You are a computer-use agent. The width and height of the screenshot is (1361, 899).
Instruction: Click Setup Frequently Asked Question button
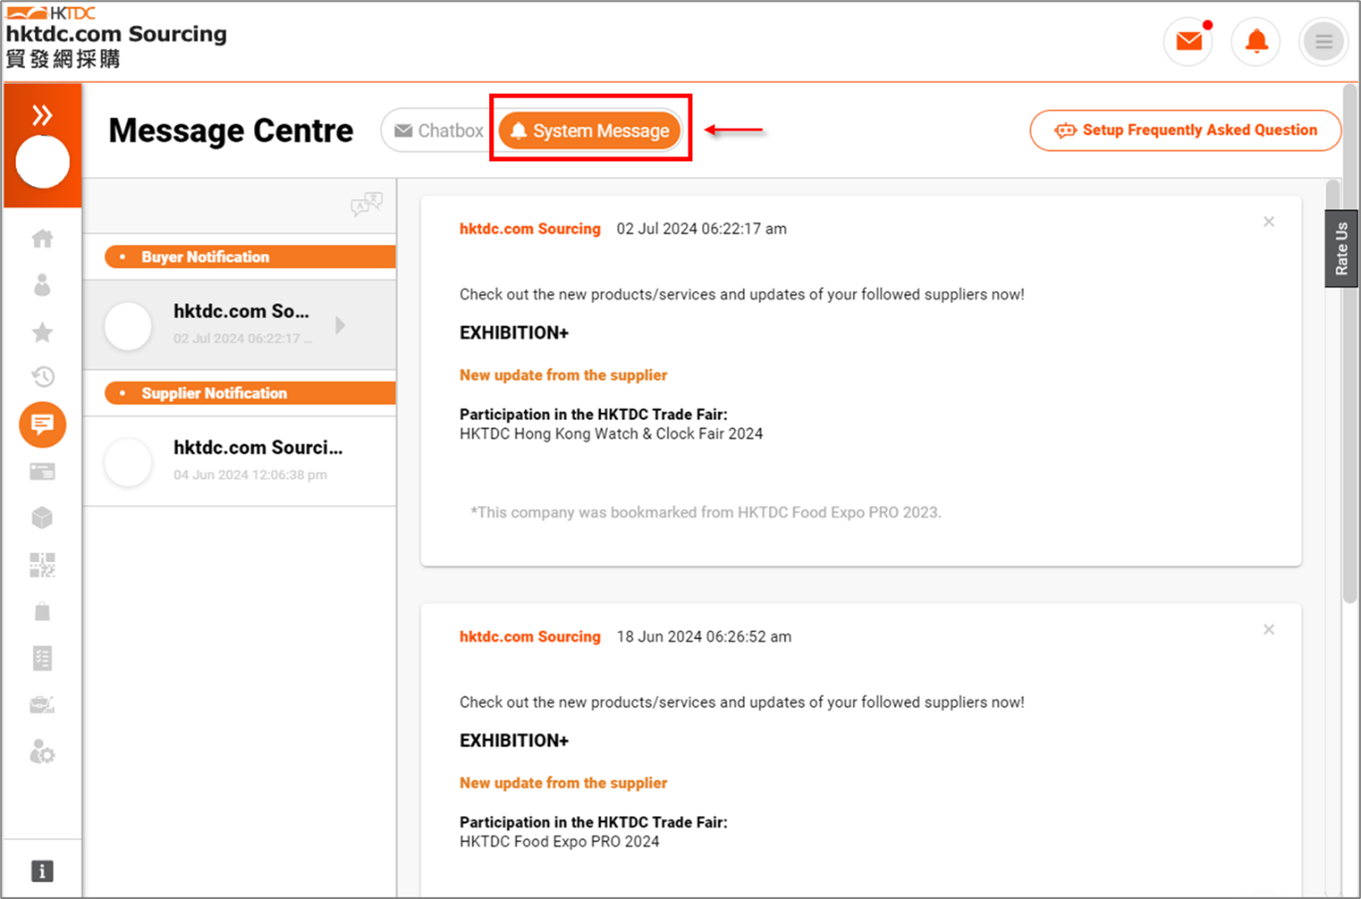pos(1185,130)
